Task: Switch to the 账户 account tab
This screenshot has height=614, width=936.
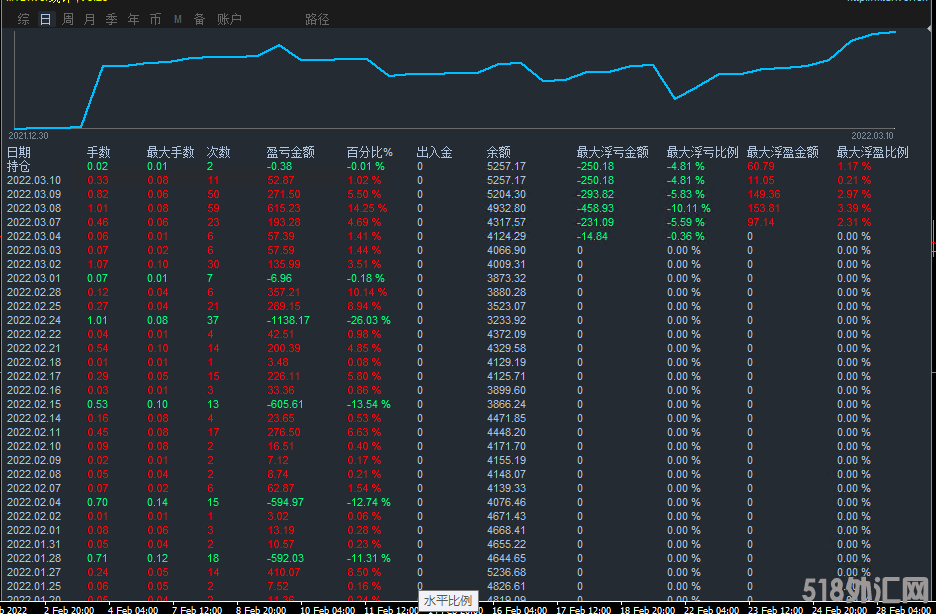Action: (x=229, y=19)
